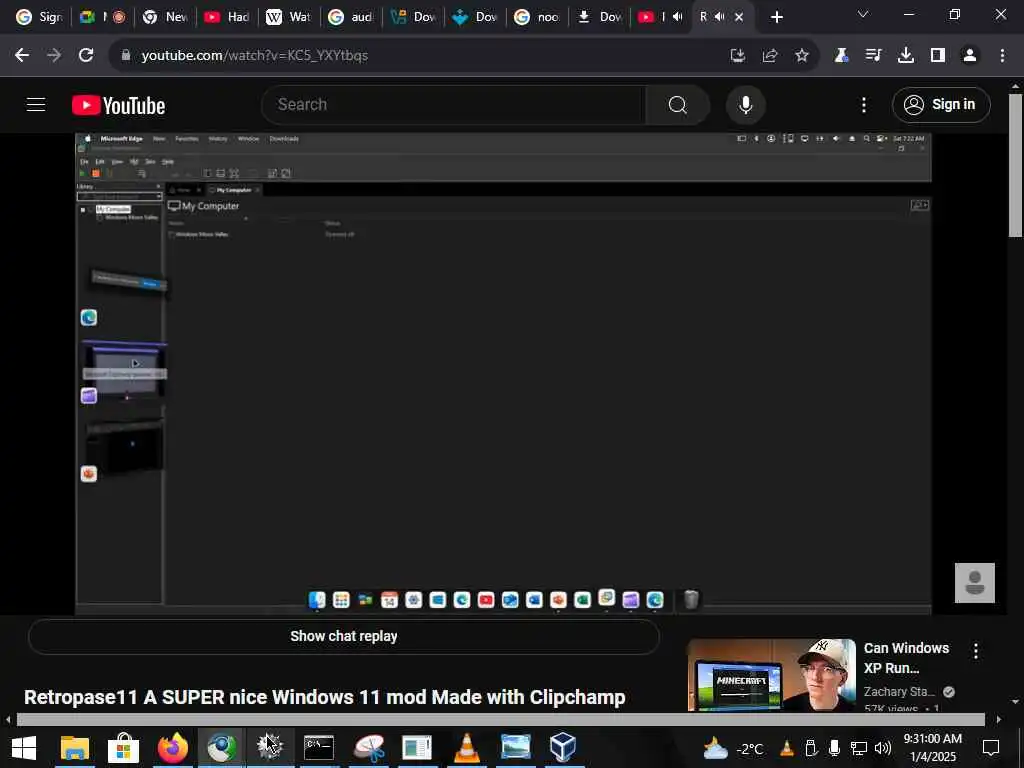This screenshot has height=768, width=1024.
Task: Bookmark this page with the star icon
Action: tap(802, 56)
